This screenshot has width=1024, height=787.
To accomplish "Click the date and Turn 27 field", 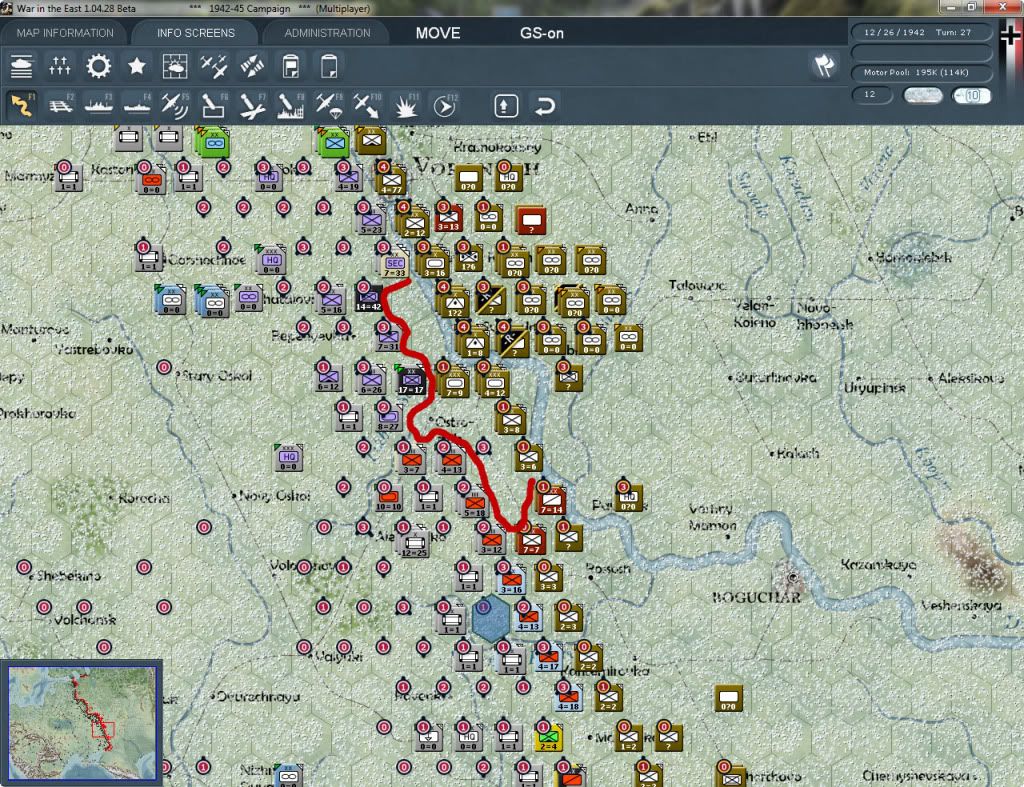I will tap(921, 32).
